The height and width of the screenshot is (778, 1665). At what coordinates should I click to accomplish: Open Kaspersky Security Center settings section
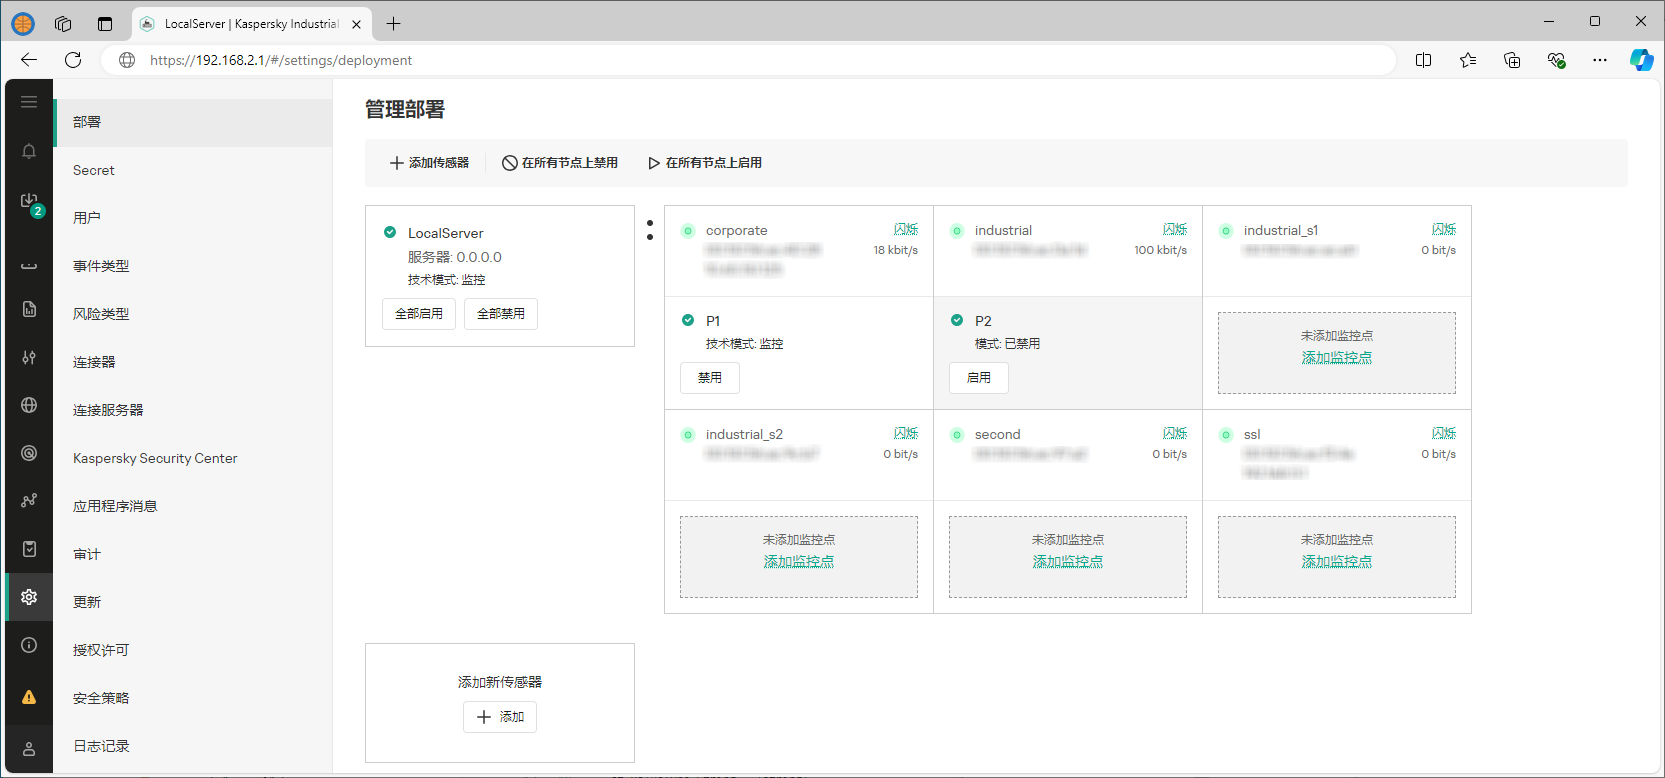point(155,458)
